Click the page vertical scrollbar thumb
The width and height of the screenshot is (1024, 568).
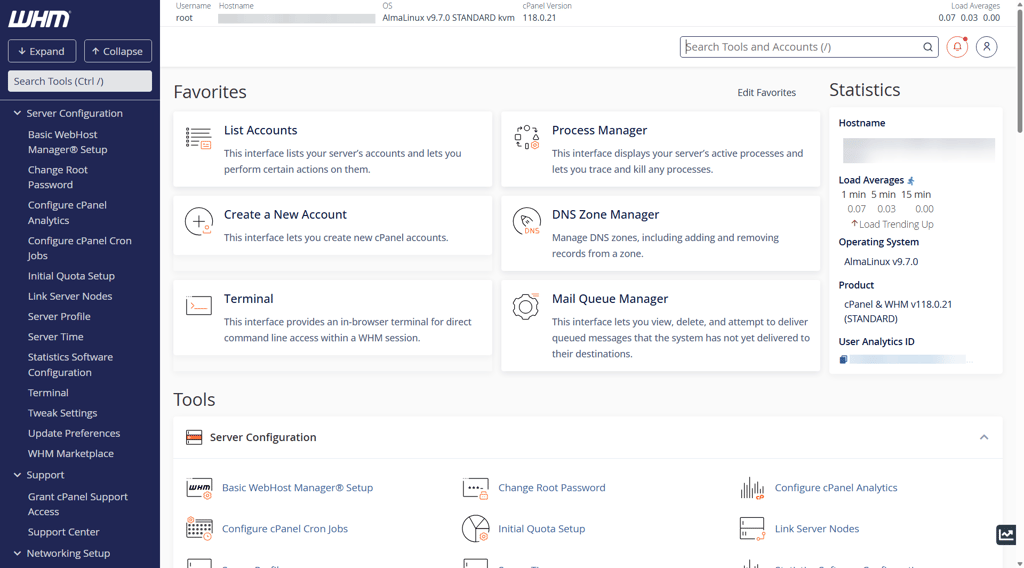click(1019, 69)
